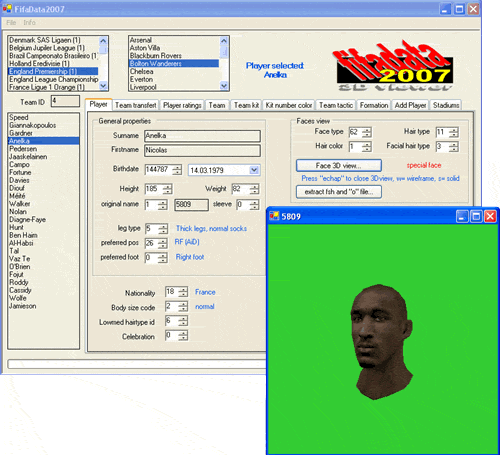Select player Diouf
This screenshot has width=500, height=455.
click(17, 188)
